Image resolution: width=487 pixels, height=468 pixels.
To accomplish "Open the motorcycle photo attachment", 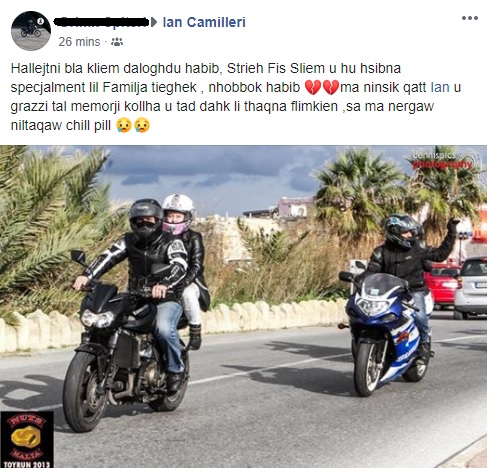I will tap(243, 306).
